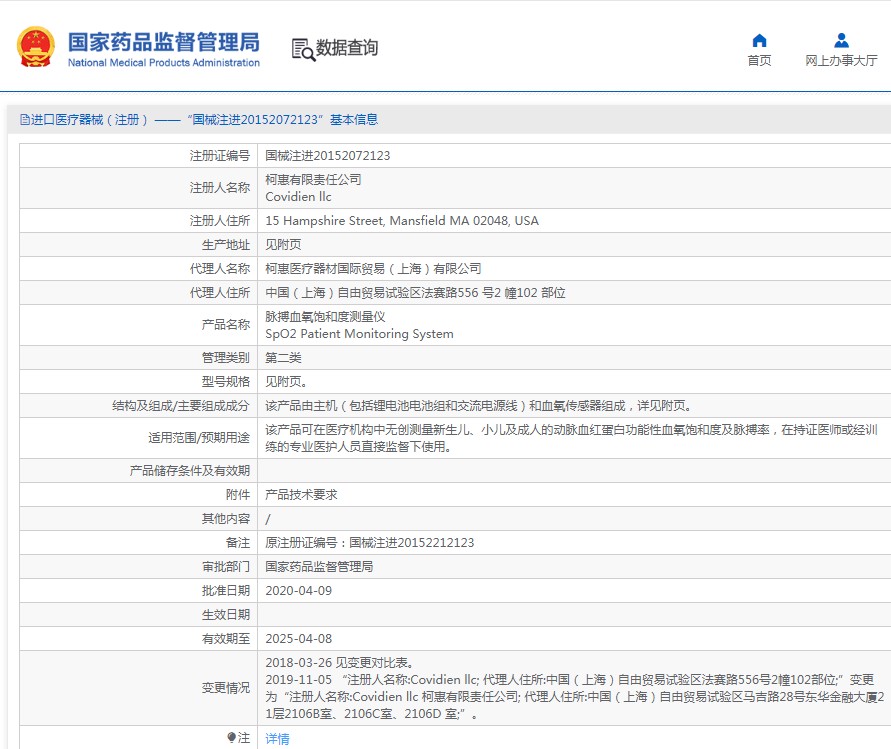
Task: Select the 有效期至 label
Action: click(226, 639)
